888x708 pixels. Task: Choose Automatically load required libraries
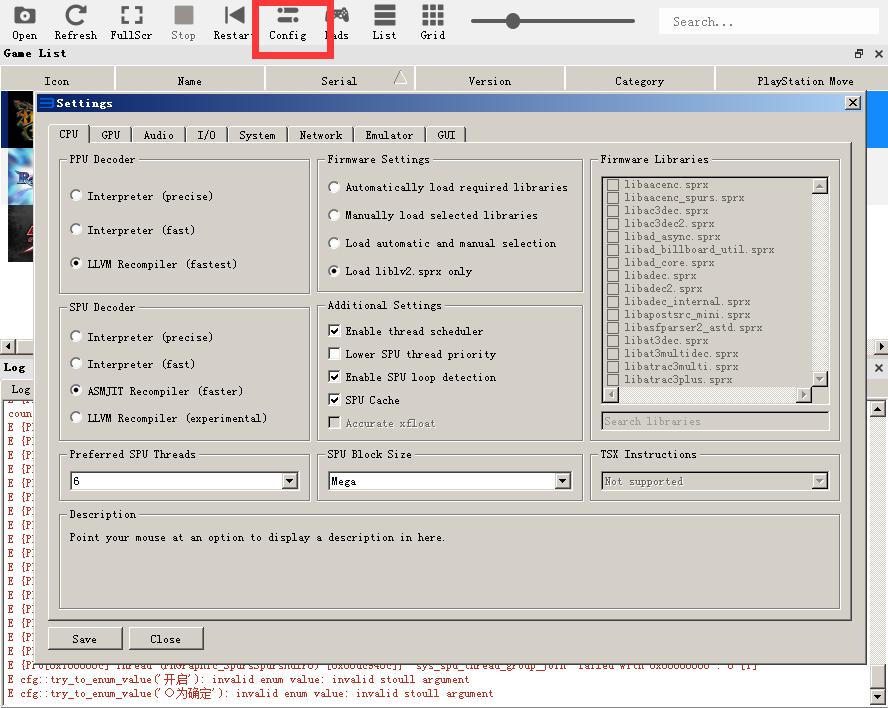(x=335, y=187)
